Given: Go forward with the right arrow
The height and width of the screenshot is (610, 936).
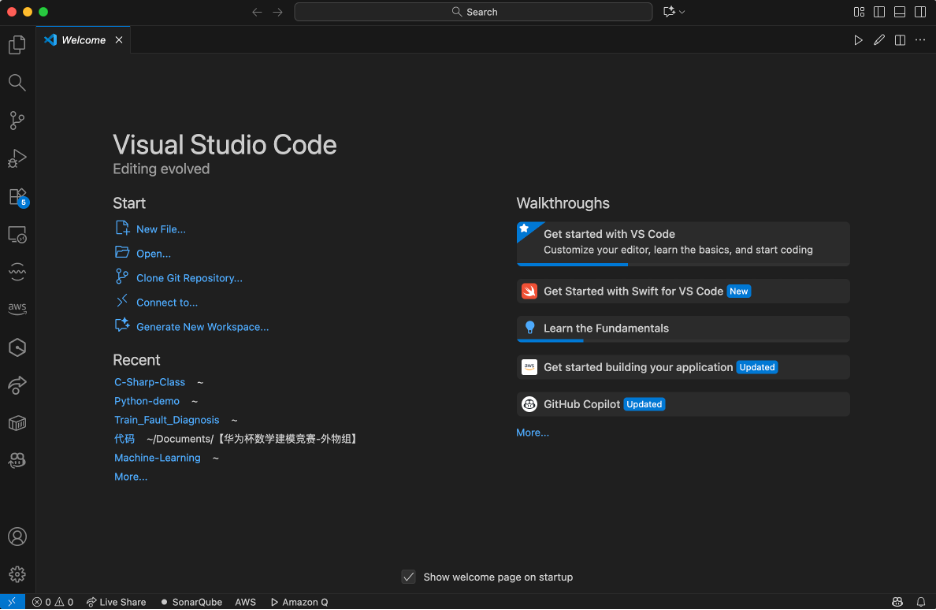Looking at the screenshot, I should click(278, 12).
